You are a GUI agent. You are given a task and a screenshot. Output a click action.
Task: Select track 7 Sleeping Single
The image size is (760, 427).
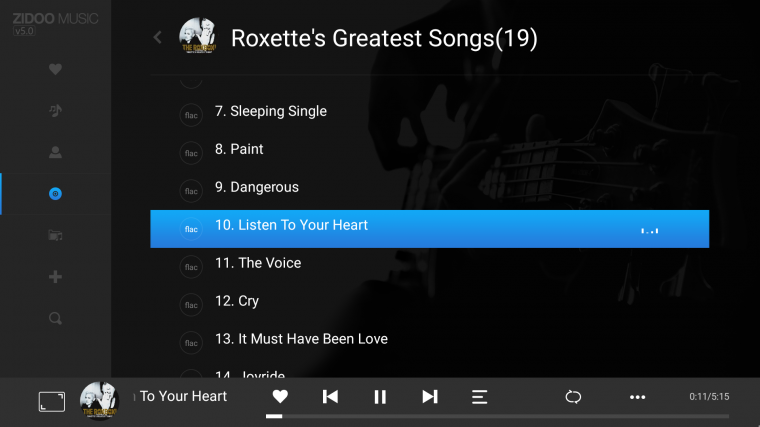tap(429, 111)
